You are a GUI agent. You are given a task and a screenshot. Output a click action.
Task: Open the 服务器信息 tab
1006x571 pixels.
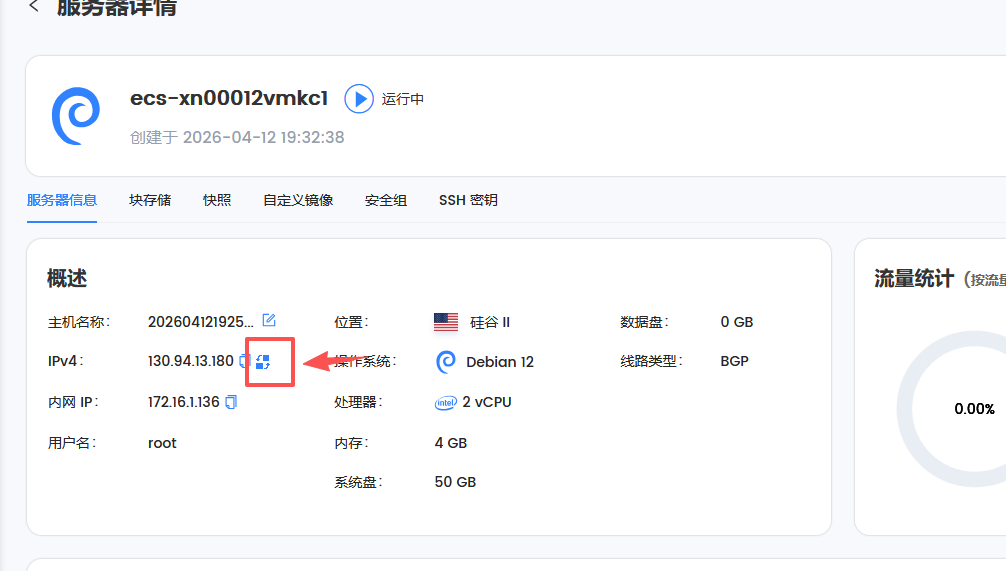tap(62, 200)
